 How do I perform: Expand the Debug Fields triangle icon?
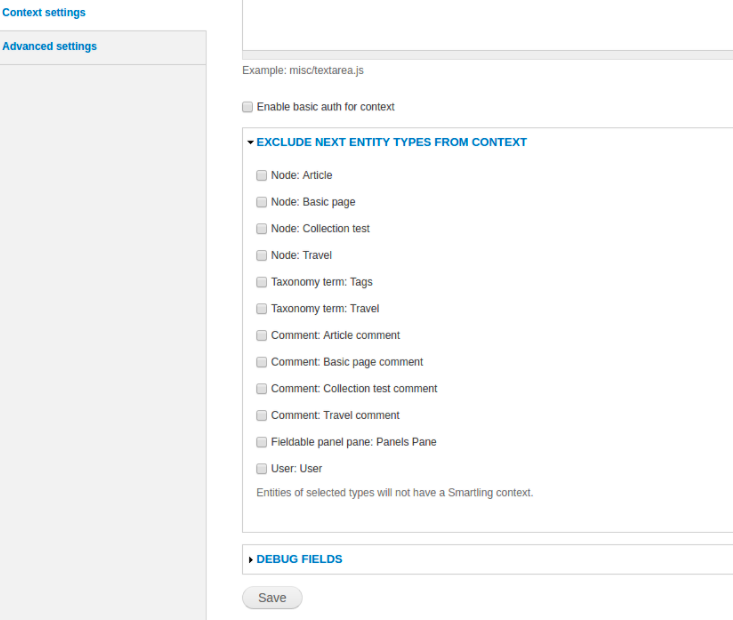click(x=251, y=560)
